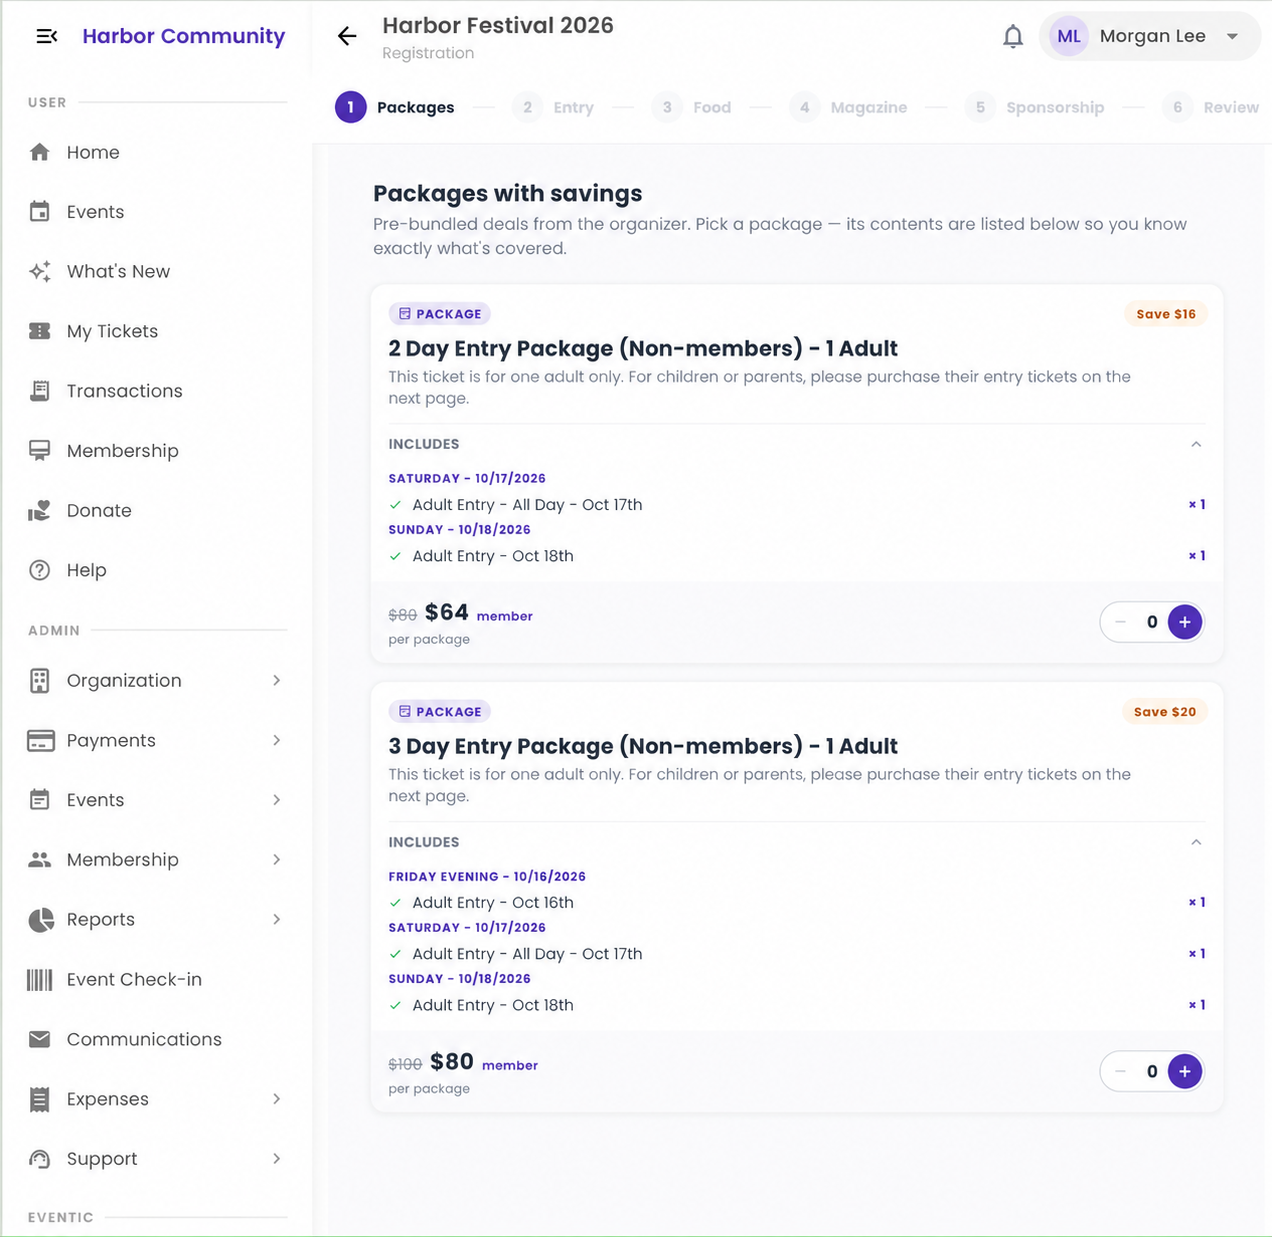Open the Donate label

(x=99, y=511)
